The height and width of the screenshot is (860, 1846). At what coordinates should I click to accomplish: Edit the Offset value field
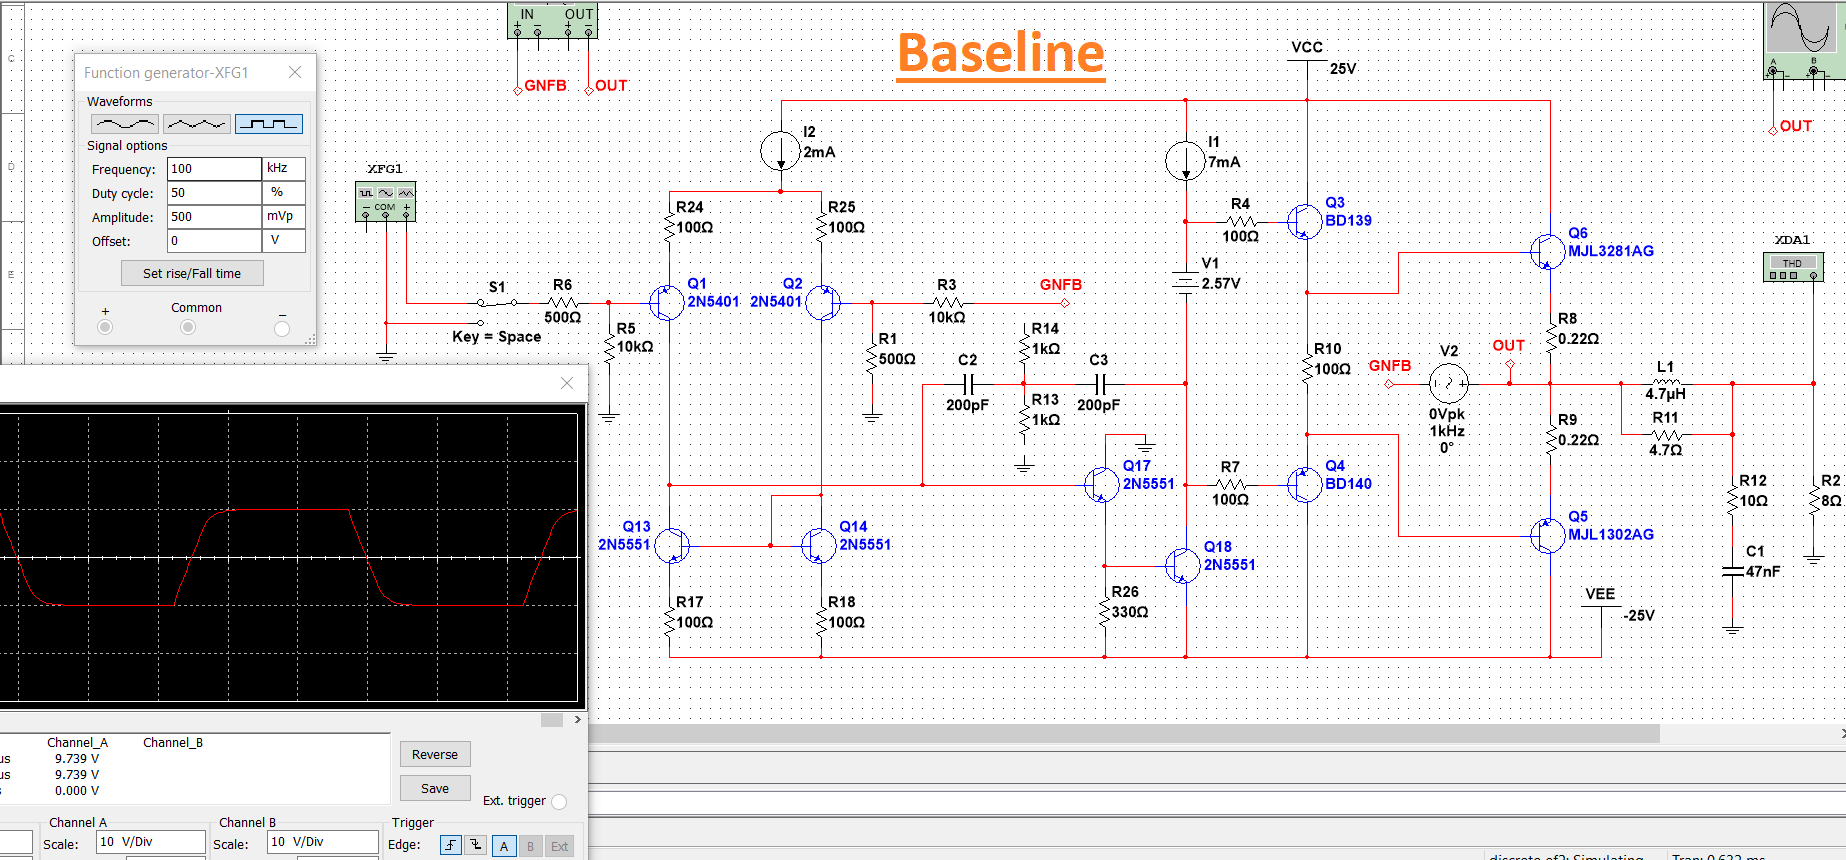pos(214,241)
